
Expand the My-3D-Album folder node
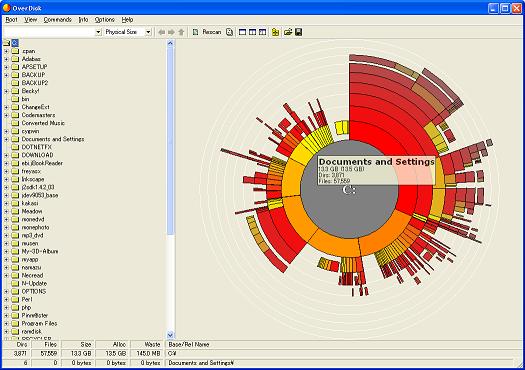6,251
